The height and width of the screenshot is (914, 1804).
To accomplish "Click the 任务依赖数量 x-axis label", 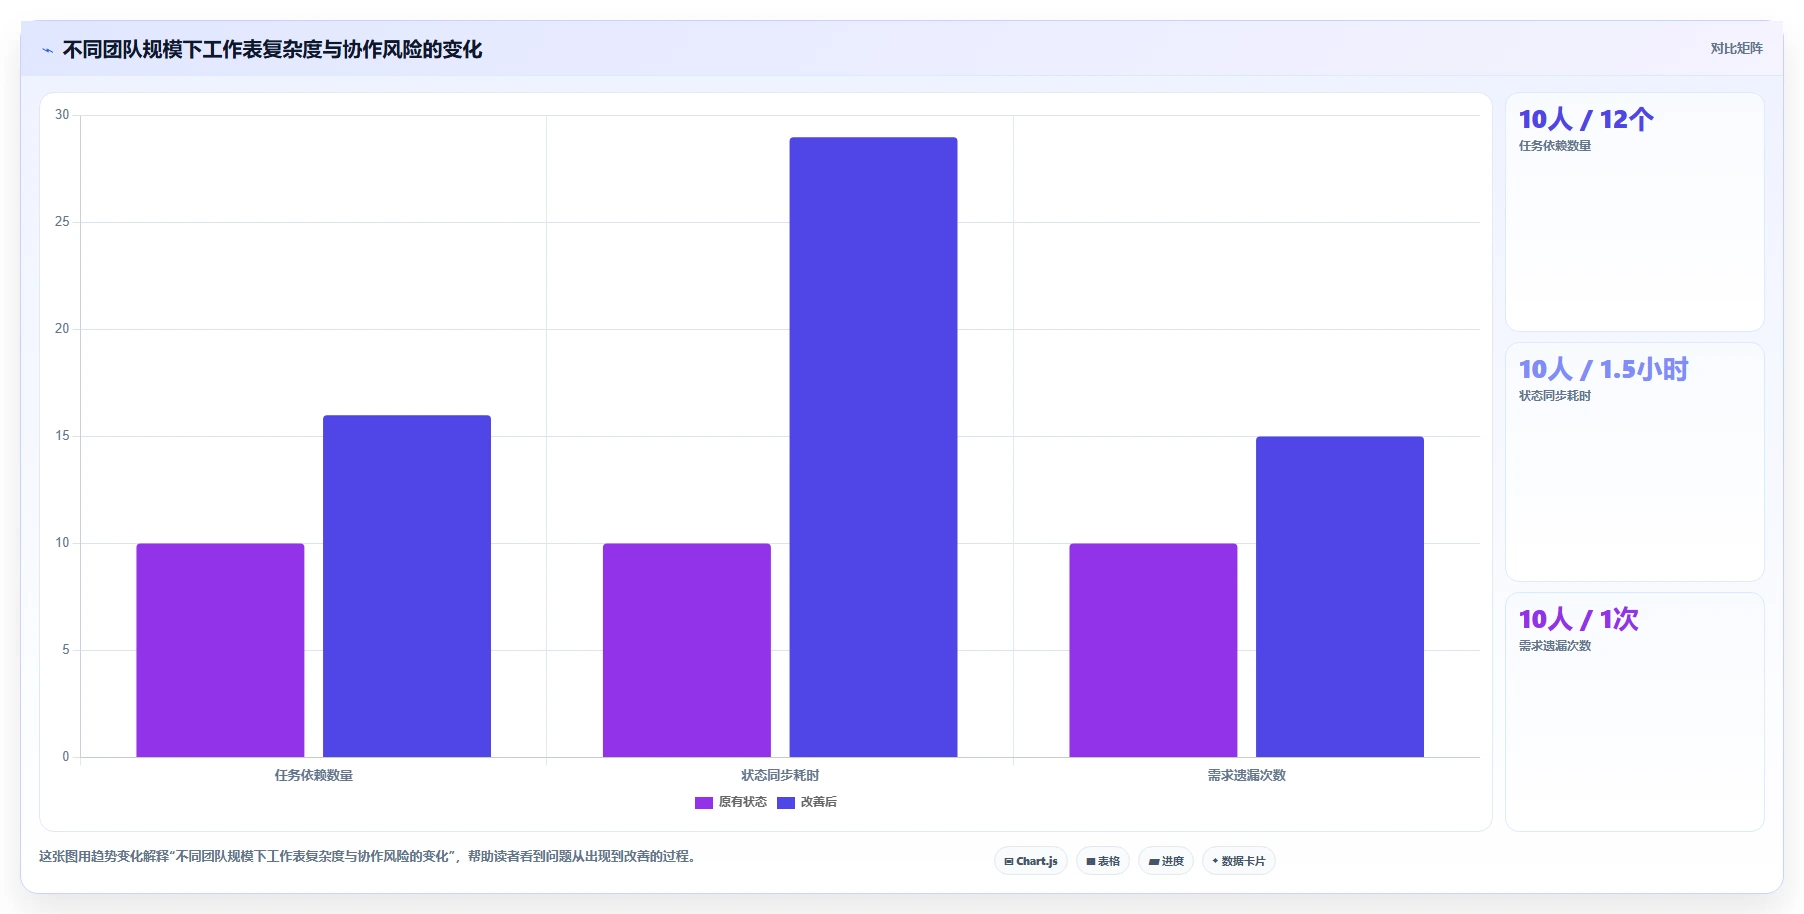I will click(x=314, y=775).
